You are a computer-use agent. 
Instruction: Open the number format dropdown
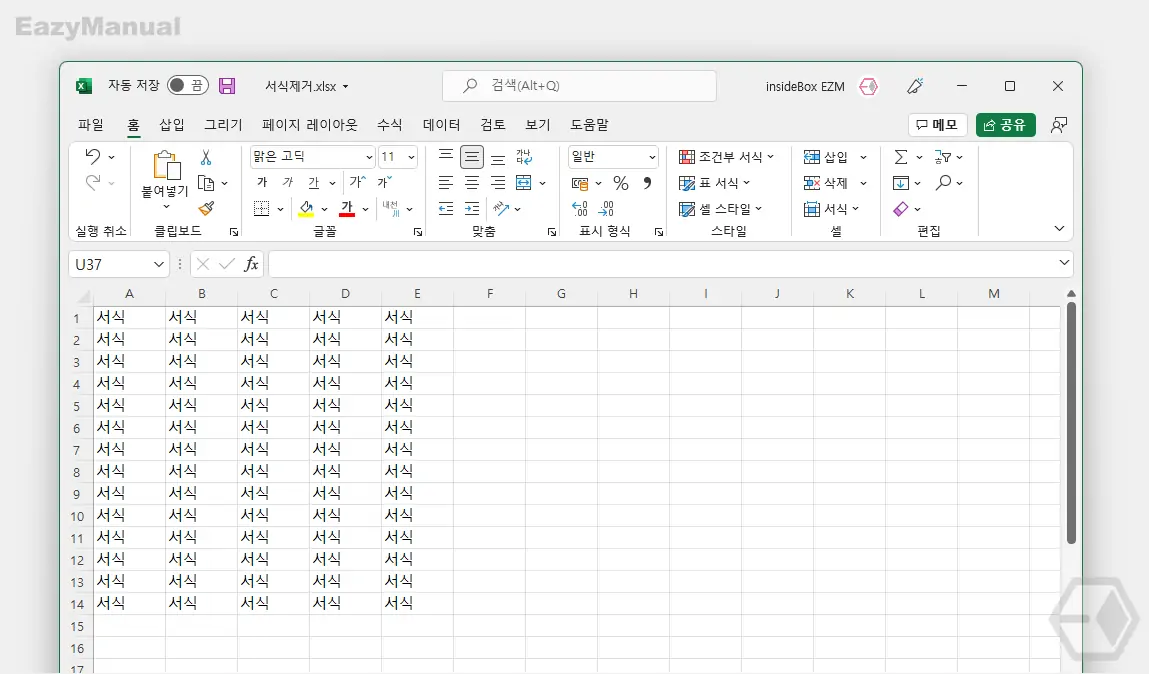(651, 157)
